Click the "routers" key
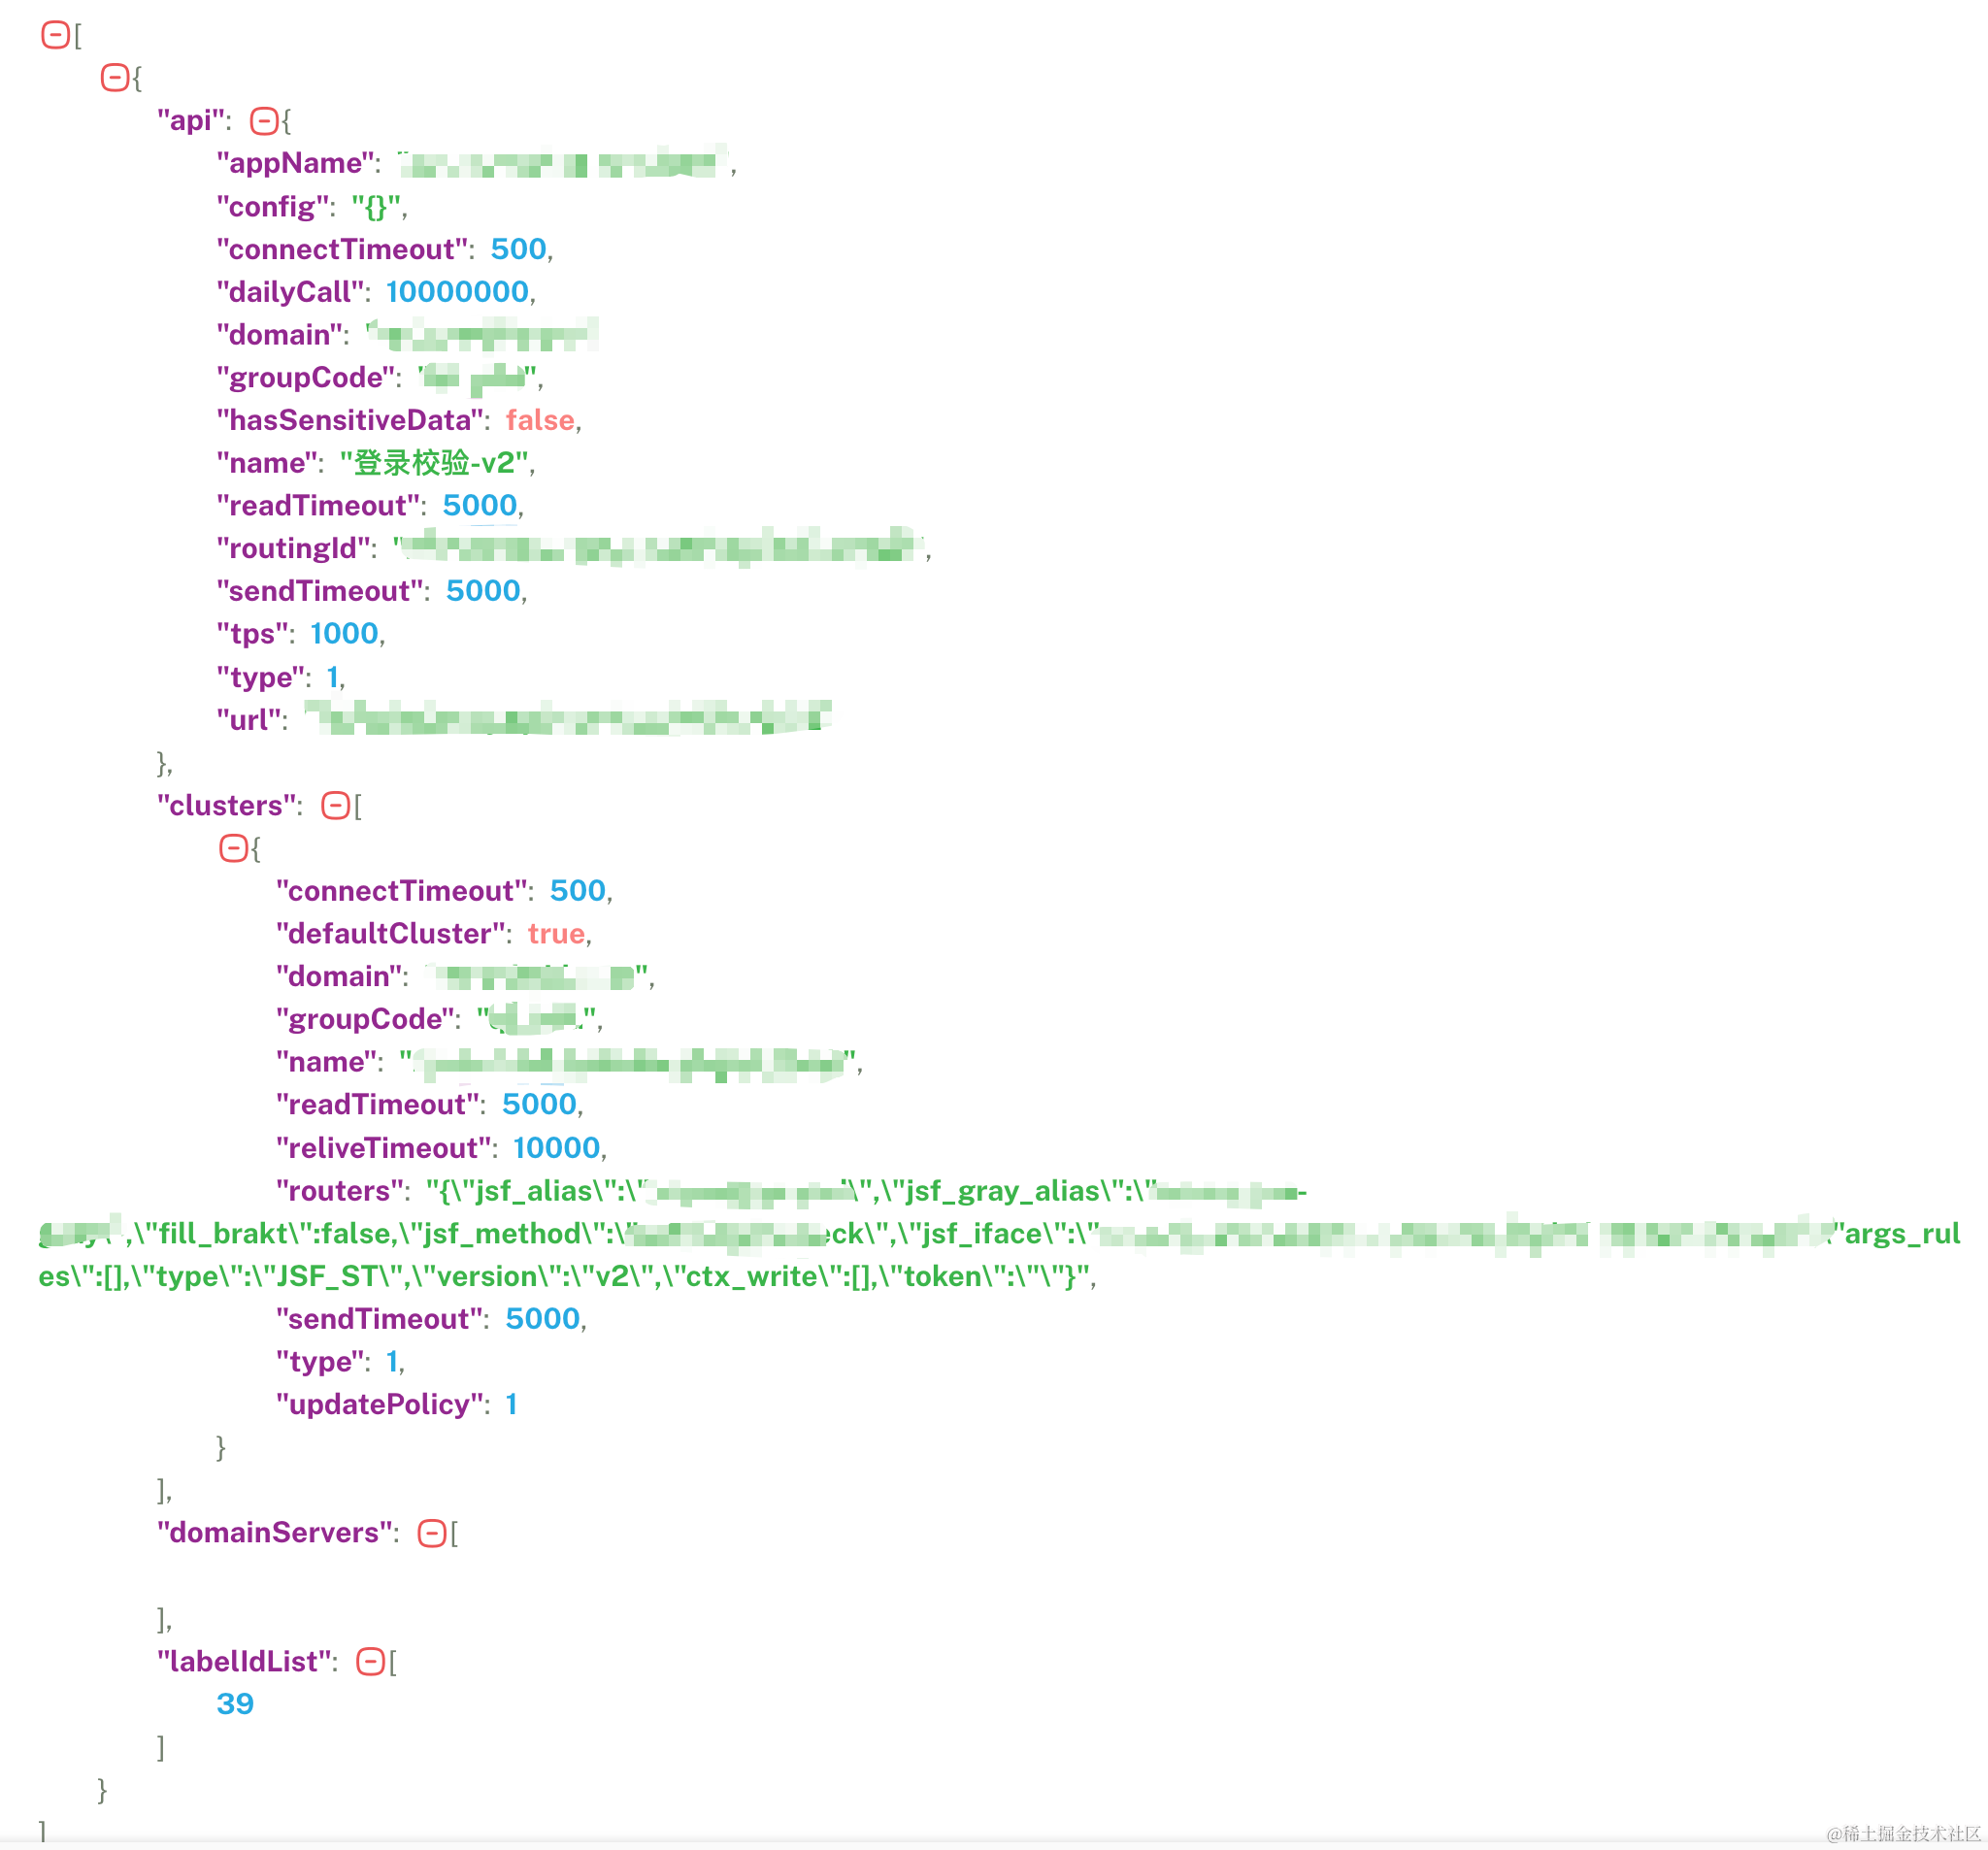 point(340,1191)
